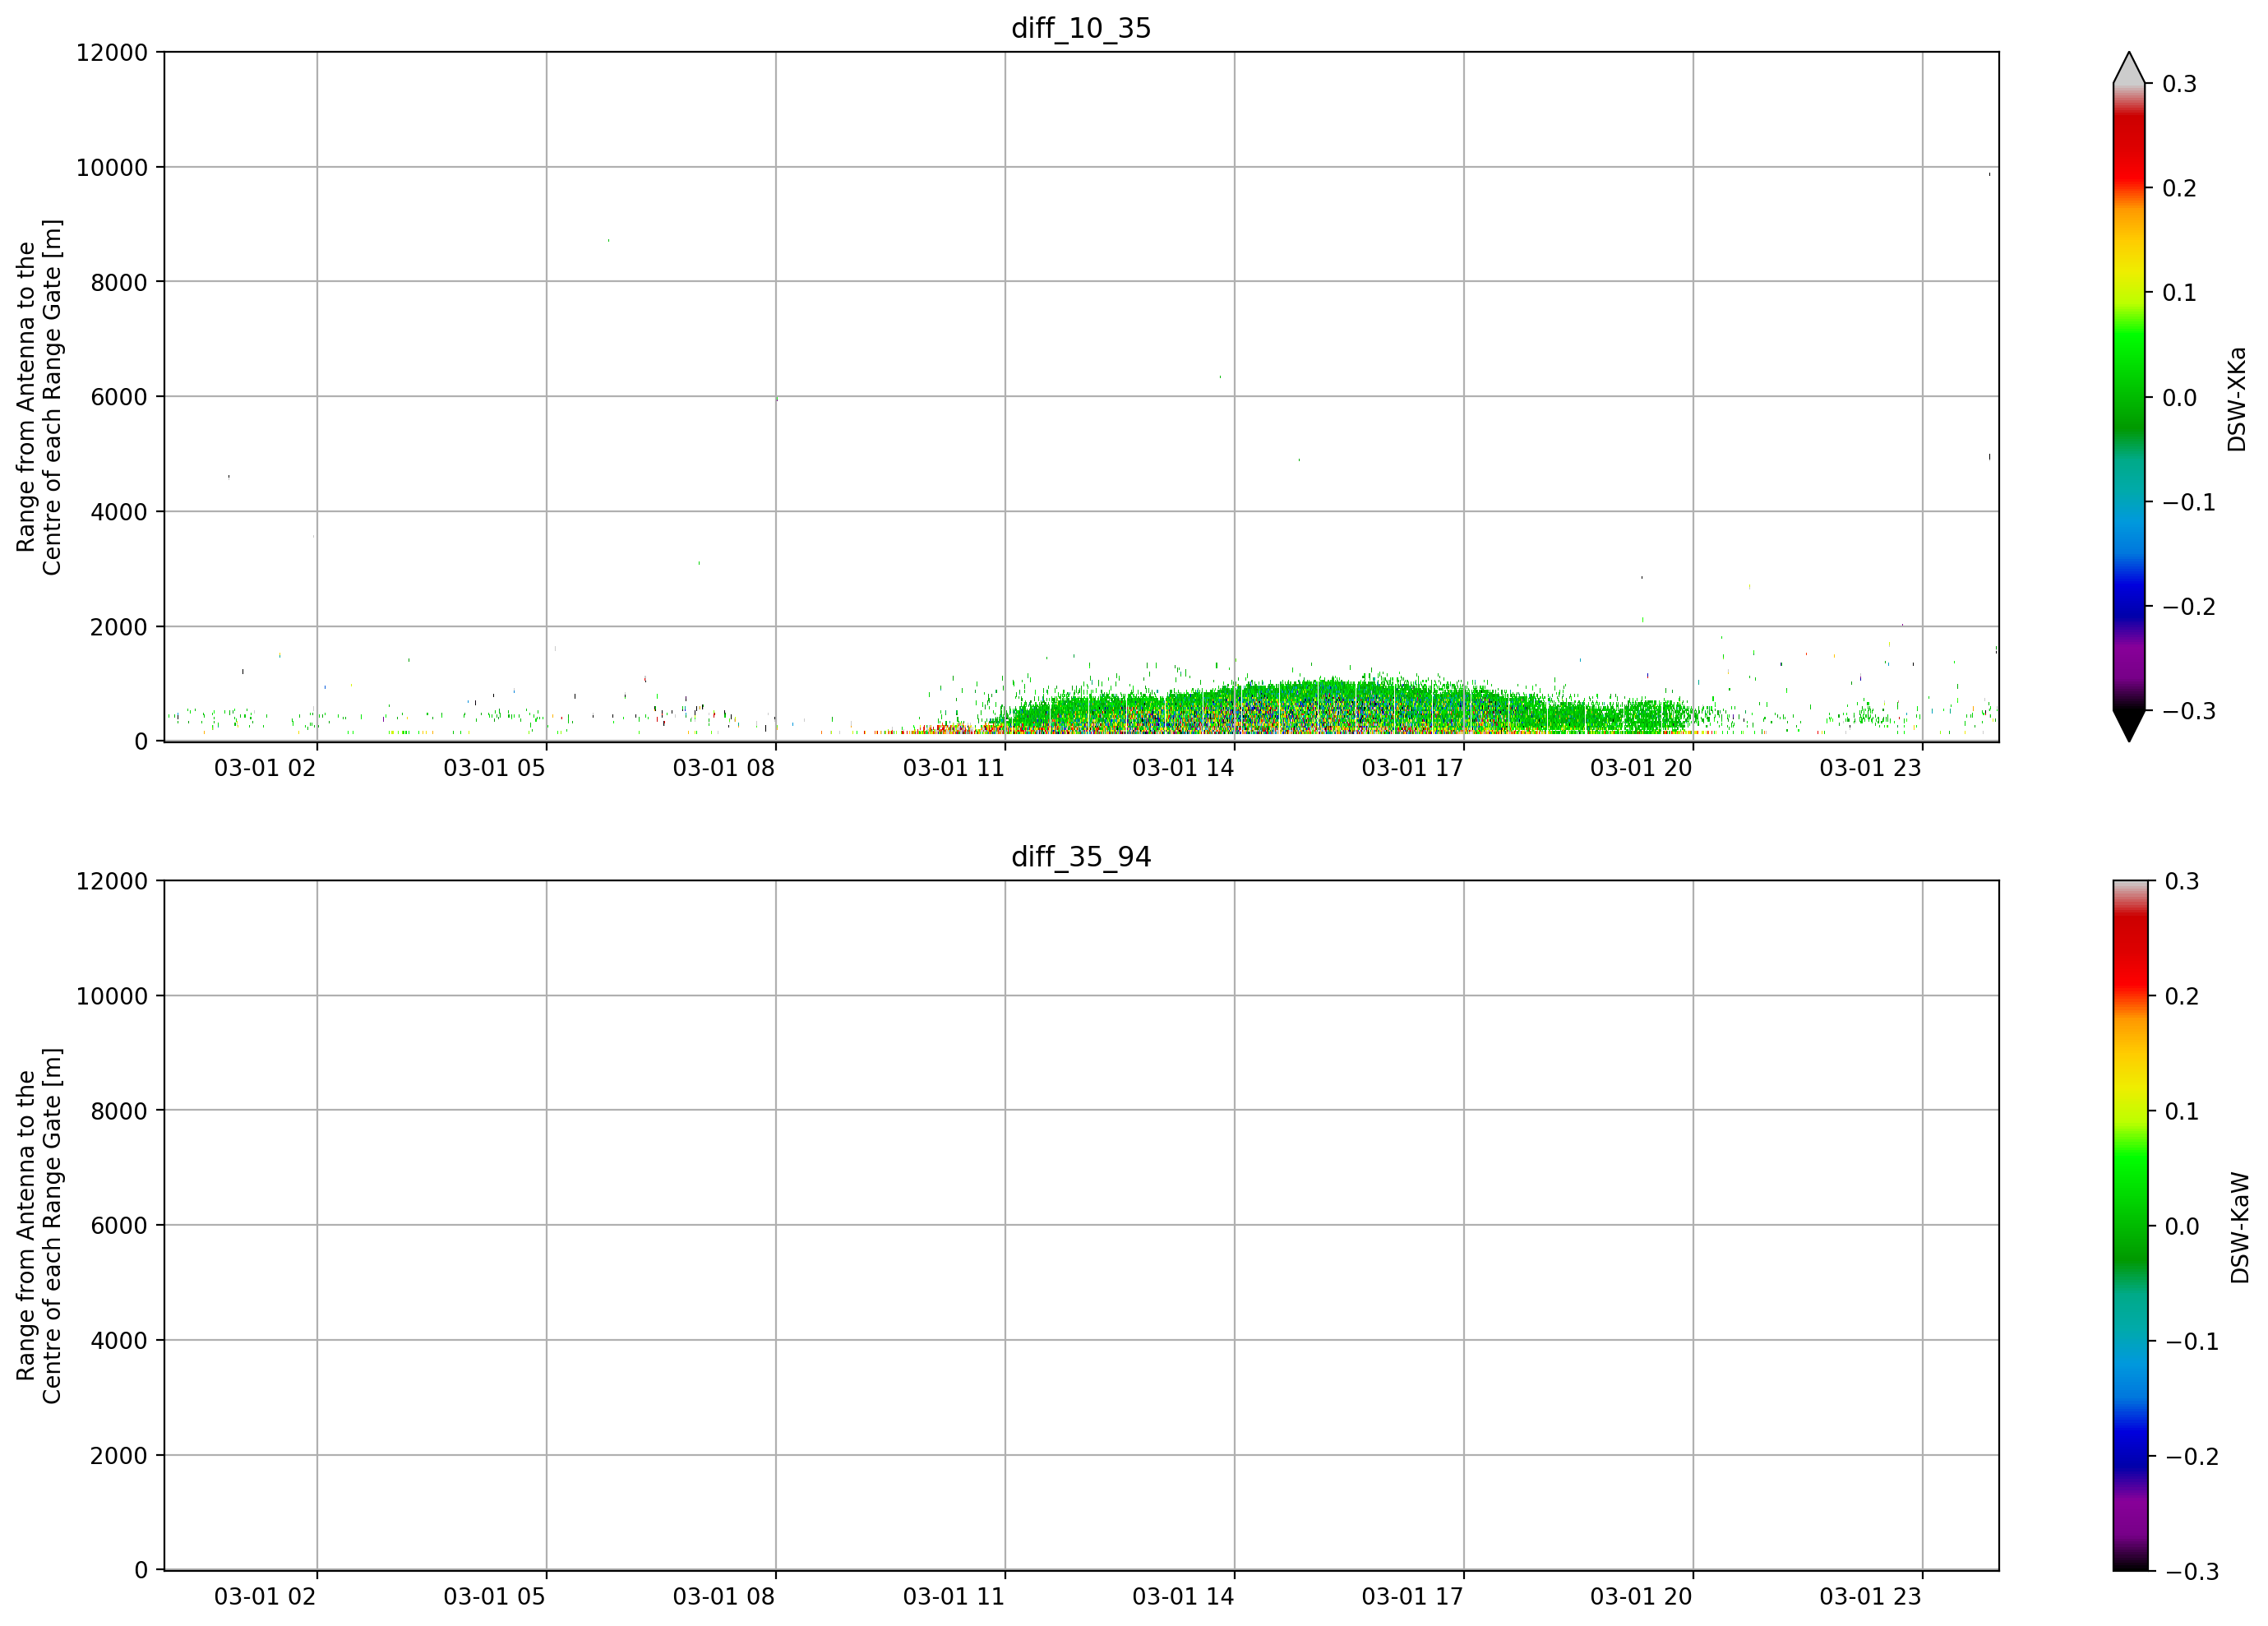Screen dimensions: 2268x1626
Task: Click the −0.2 tick on the DSW-KaW colorbar
Action: point(2191,1456)
